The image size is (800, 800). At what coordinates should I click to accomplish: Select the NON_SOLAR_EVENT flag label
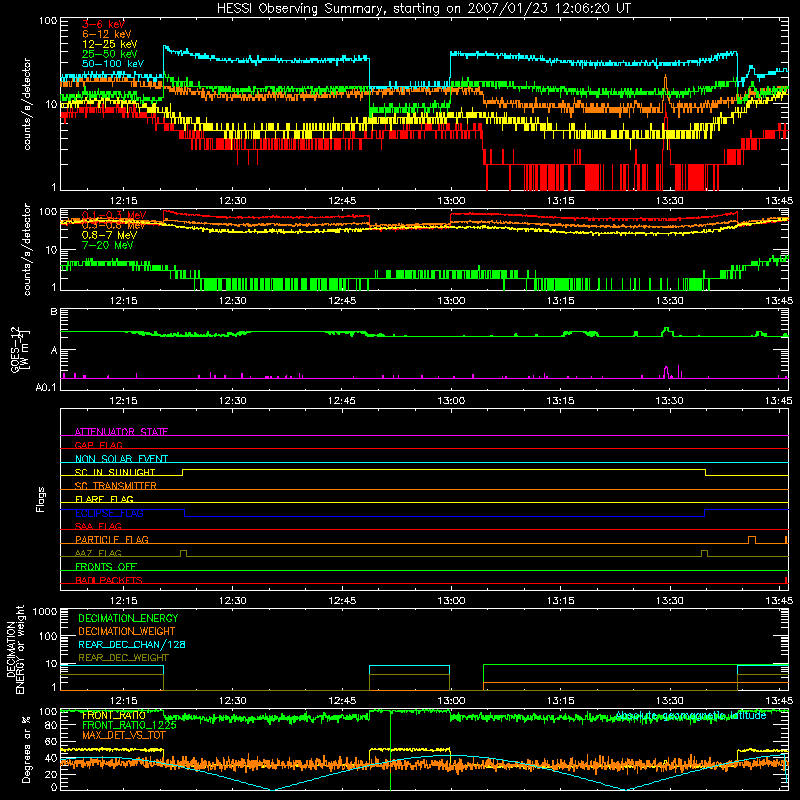121,459
